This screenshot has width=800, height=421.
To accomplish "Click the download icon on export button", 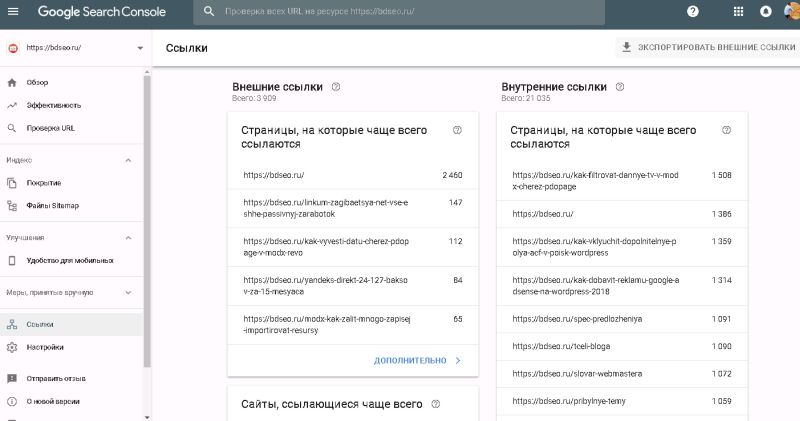I will tap(627, 47).
